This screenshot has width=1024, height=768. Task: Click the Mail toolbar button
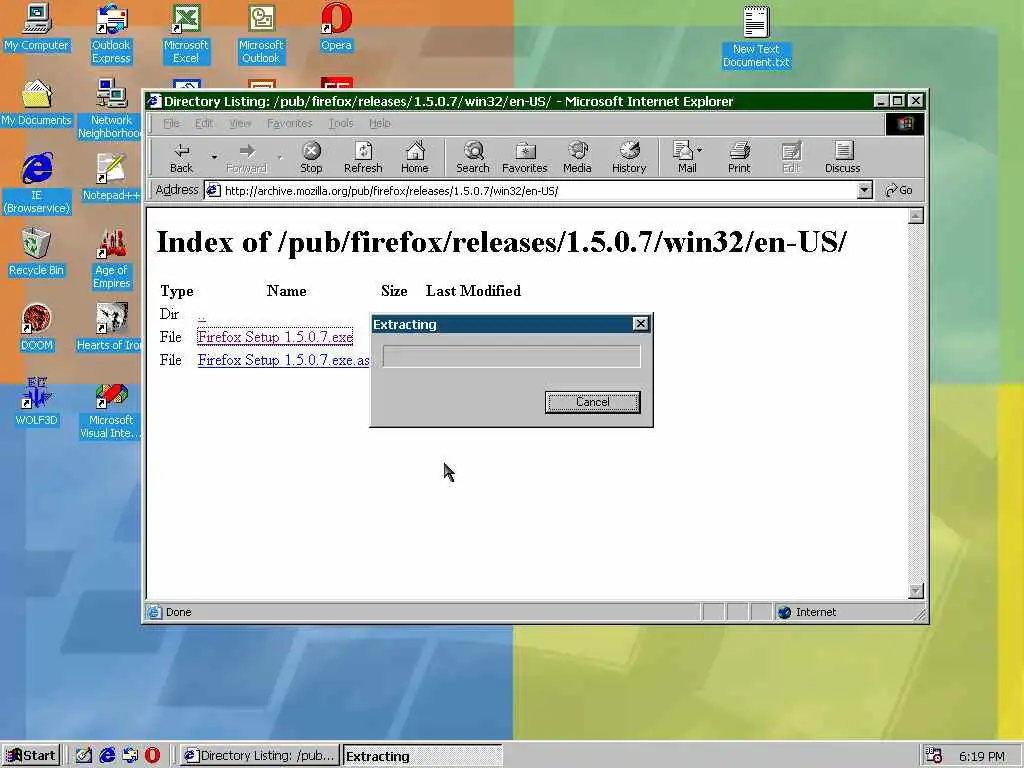(x=687, y=157)
